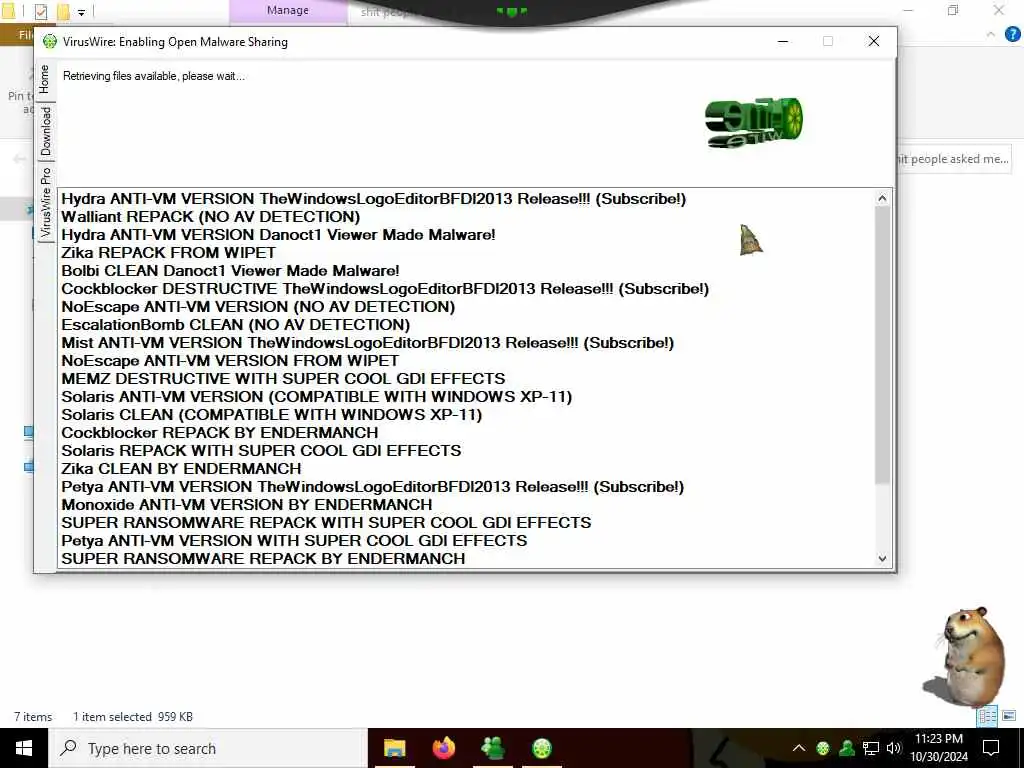Open network status tray icon
1024x768 pixels.
coord(871,748)
